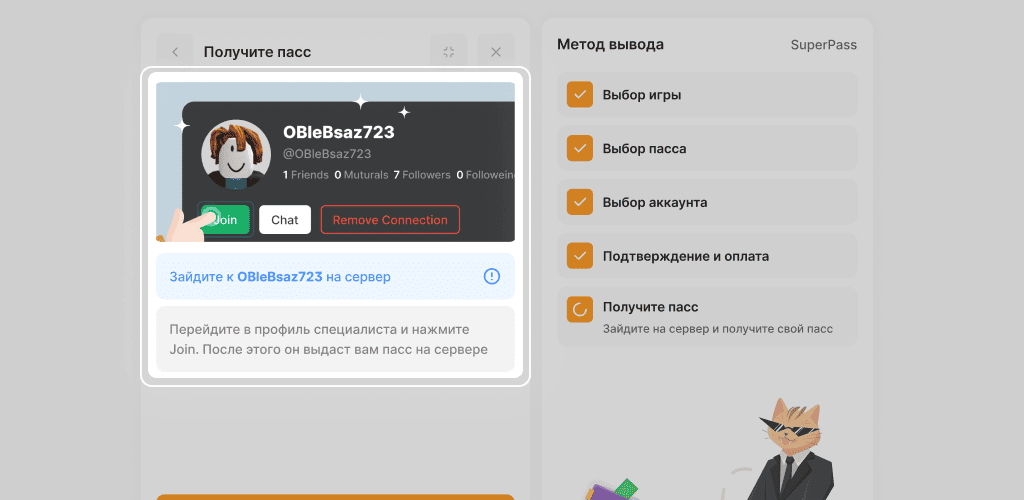Click the Получите пасс loading spinner icon

pyautogui.click(x=580, y=310)
